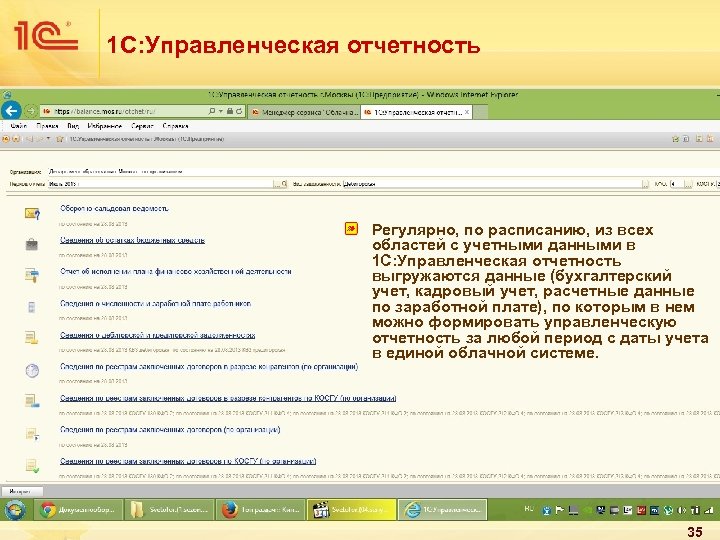Viewport: 720px width, 540px height.
Task: Open the Windows Start button
Action: (16, 510)
